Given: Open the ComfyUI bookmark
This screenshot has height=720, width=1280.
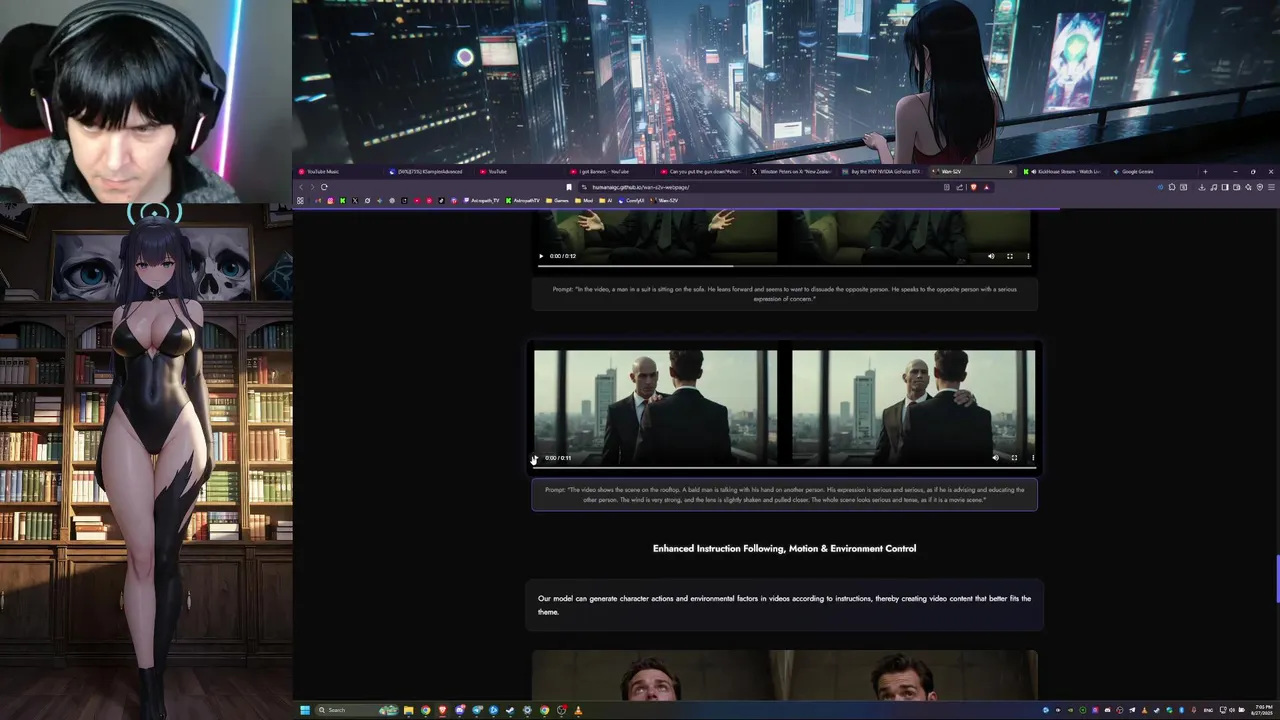Looking at the screenshot, I should (632, 200).
